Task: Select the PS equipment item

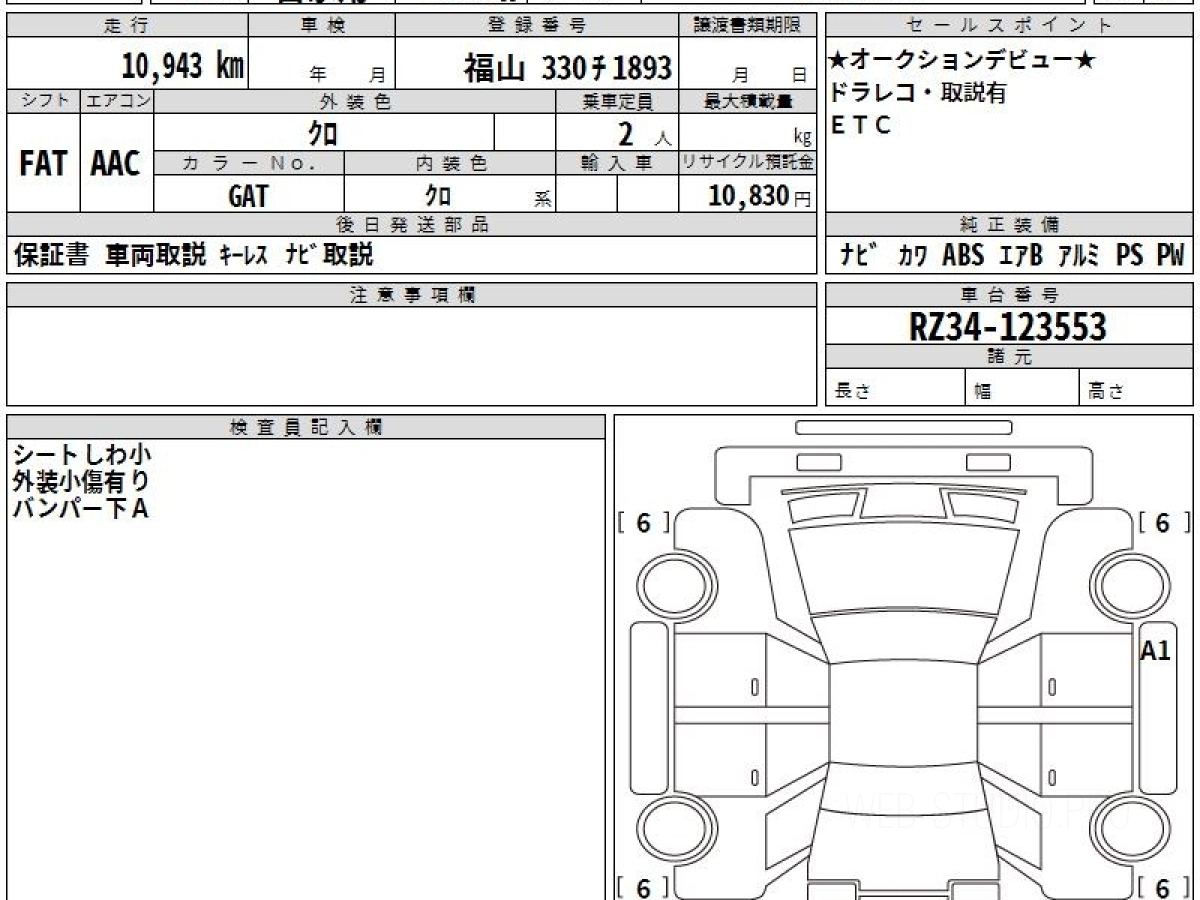Action: (1130, 256)
